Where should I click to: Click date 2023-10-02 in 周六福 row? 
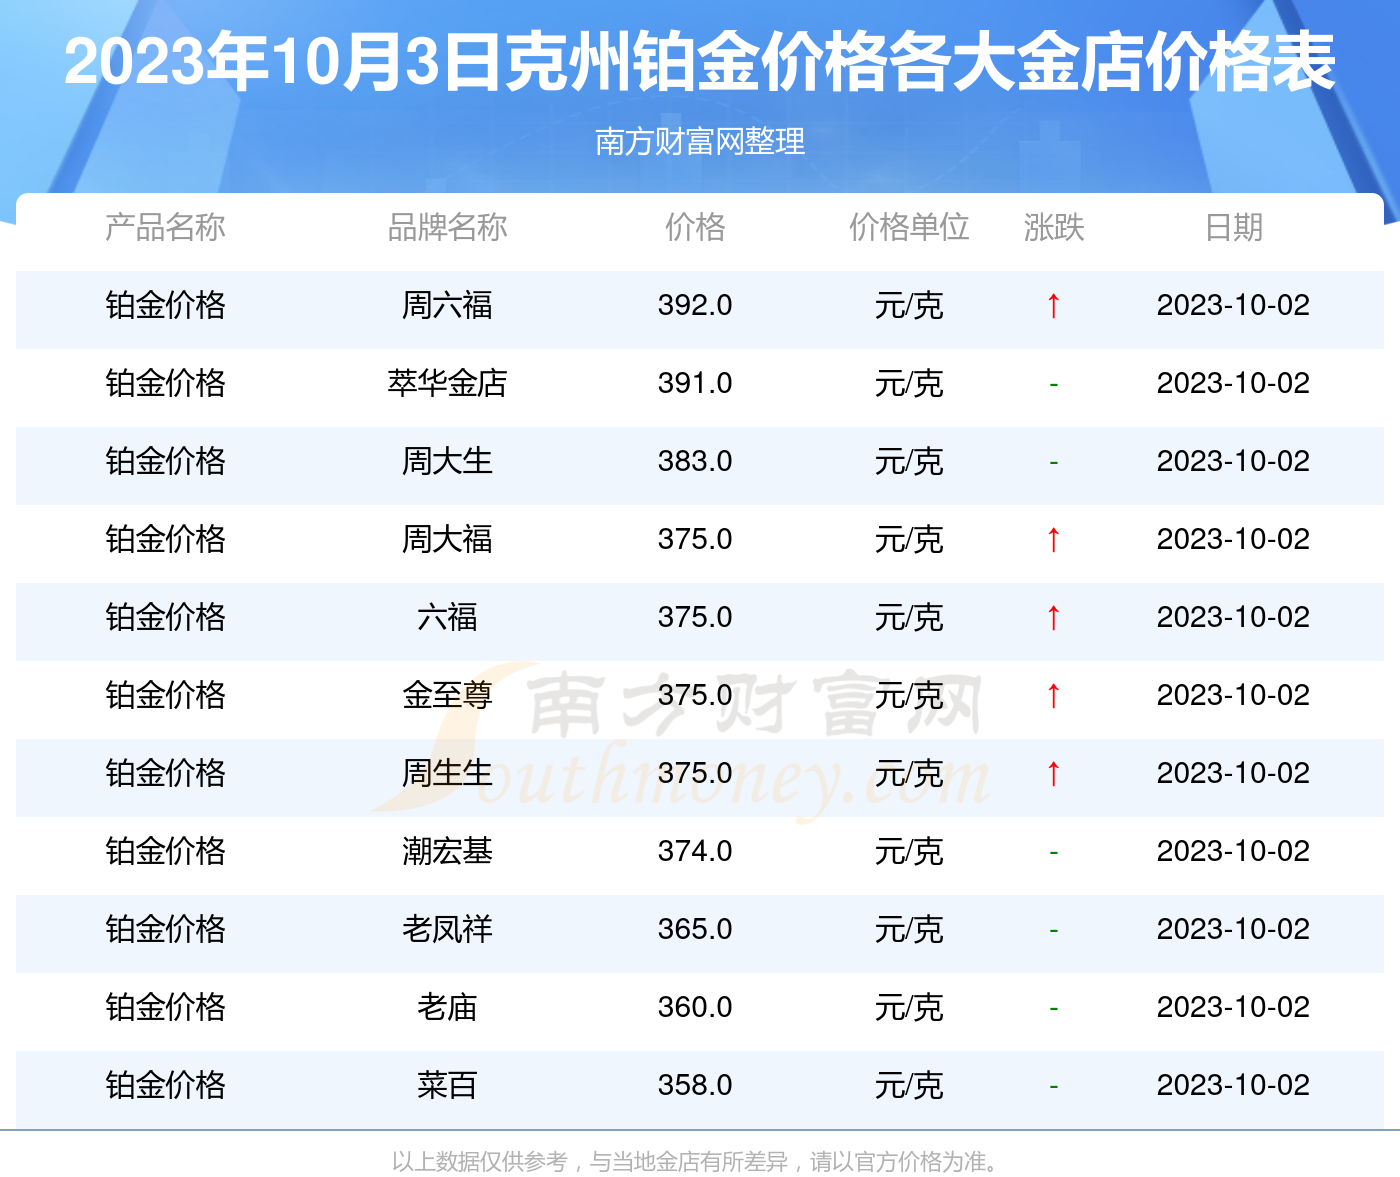pos(1233,306)
